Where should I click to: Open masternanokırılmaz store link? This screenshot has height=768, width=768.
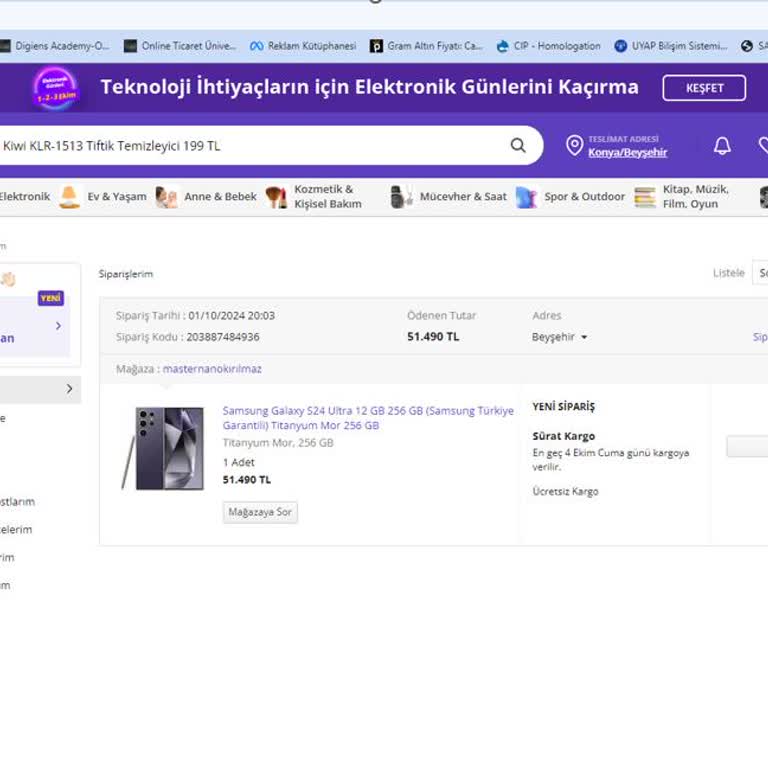[212, 369]
